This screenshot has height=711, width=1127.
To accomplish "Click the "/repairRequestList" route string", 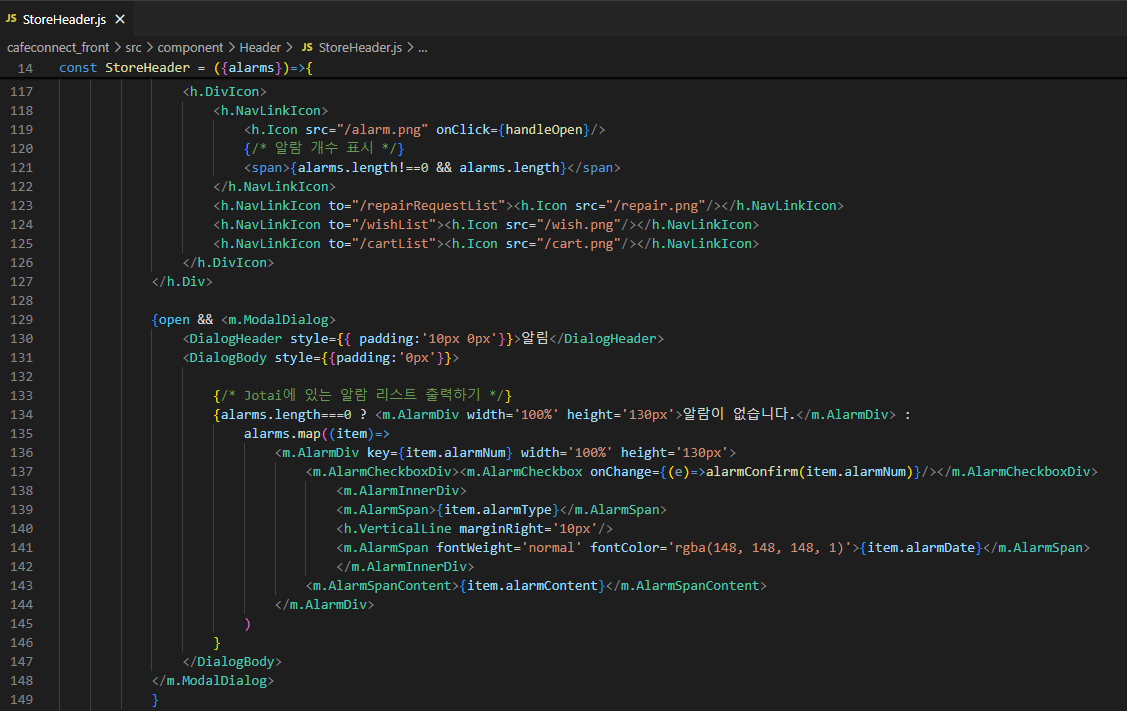I will click(428, 206).
